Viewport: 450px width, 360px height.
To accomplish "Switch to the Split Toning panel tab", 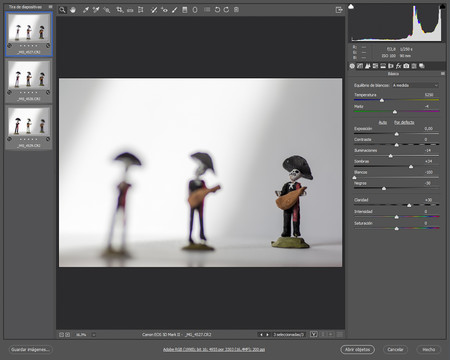I will point(383,66).
